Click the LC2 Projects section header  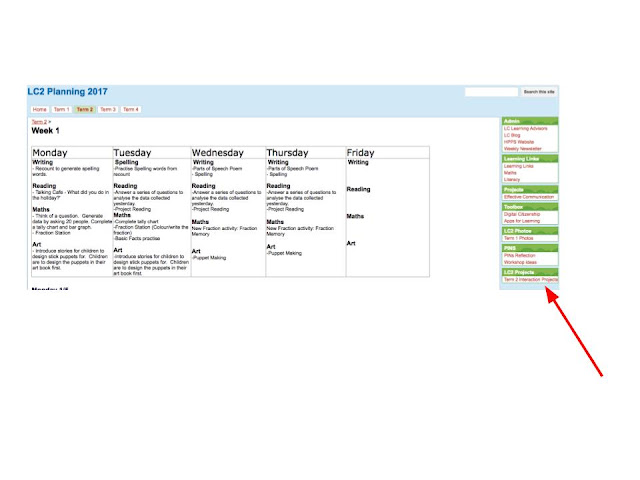coord(530,272)
